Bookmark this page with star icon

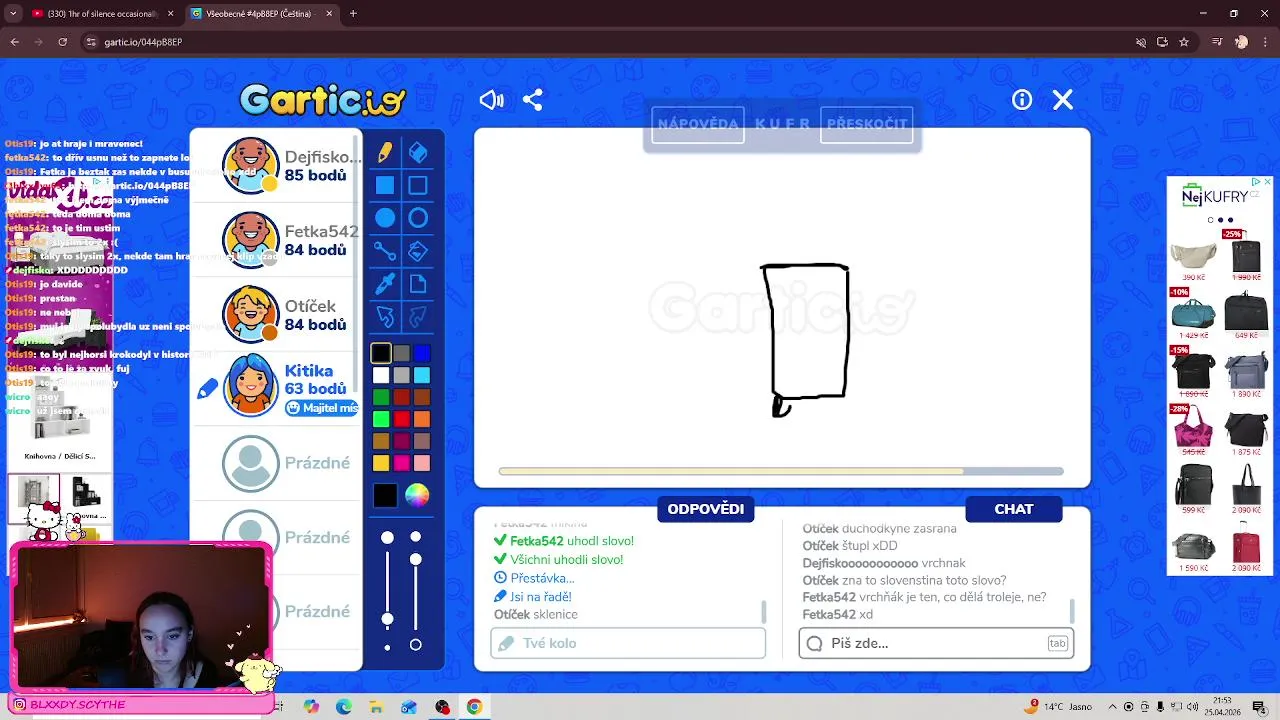click(x=1184, y=42)
